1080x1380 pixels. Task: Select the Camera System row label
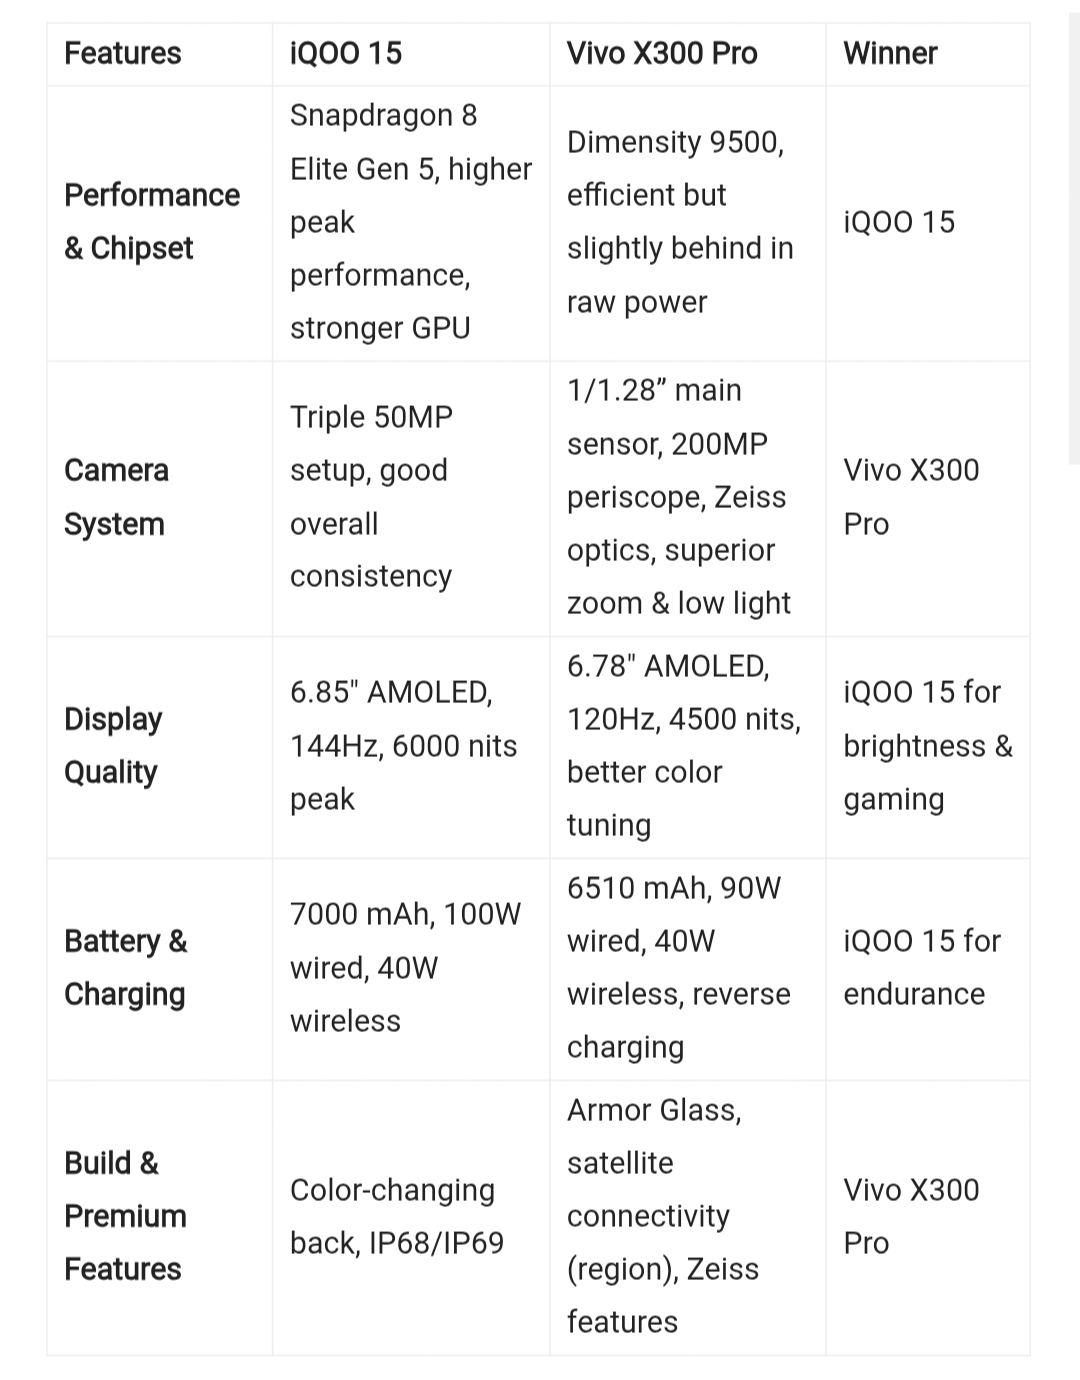(116, 497)
